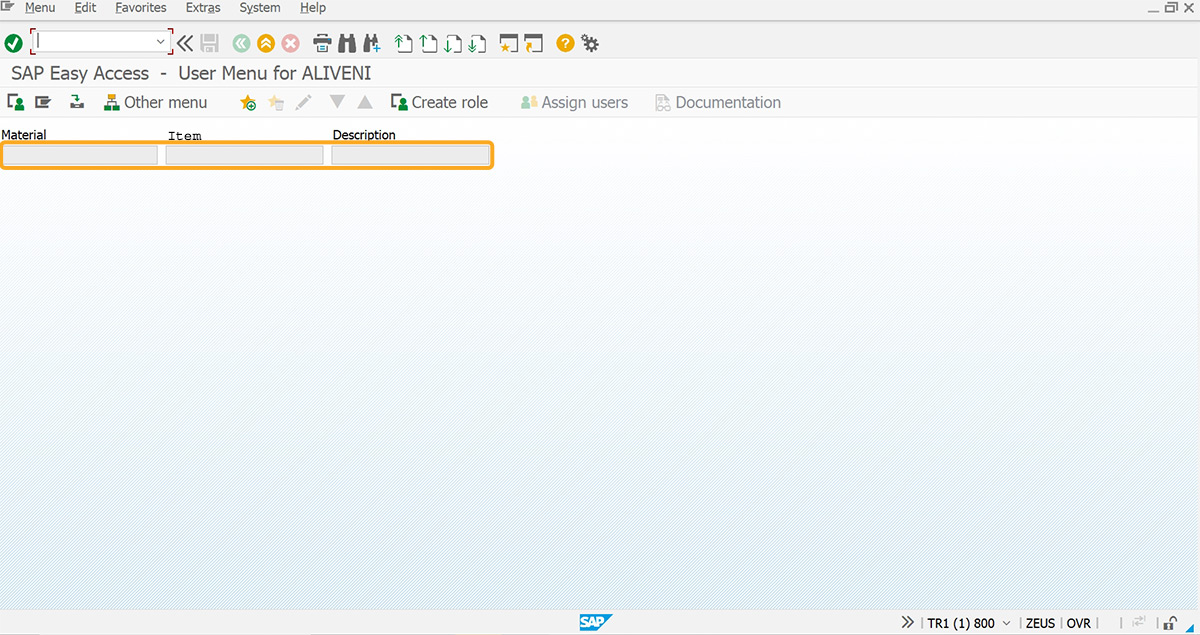Click the Print icon

pos(322,43)
